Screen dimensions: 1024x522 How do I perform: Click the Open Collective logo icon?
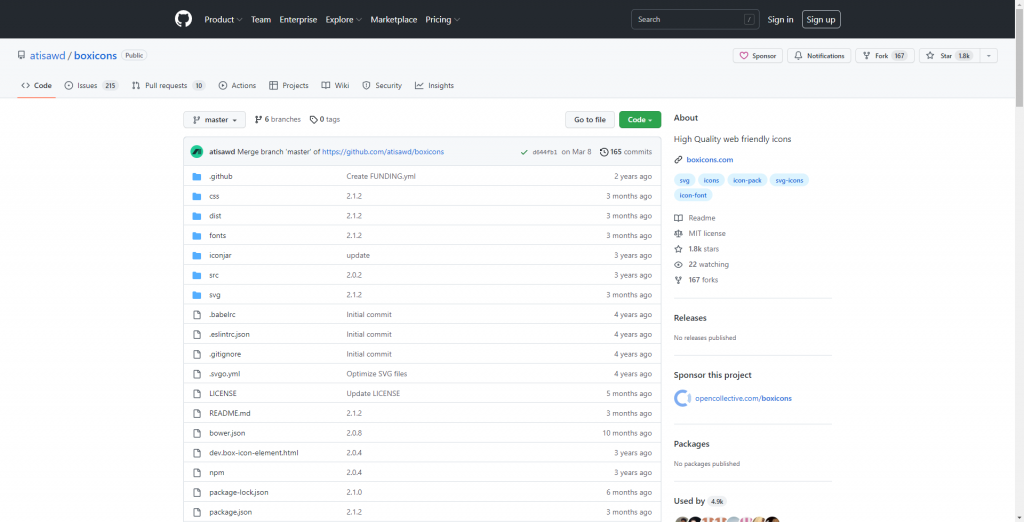pyautogui.click(x=682, y=398)
